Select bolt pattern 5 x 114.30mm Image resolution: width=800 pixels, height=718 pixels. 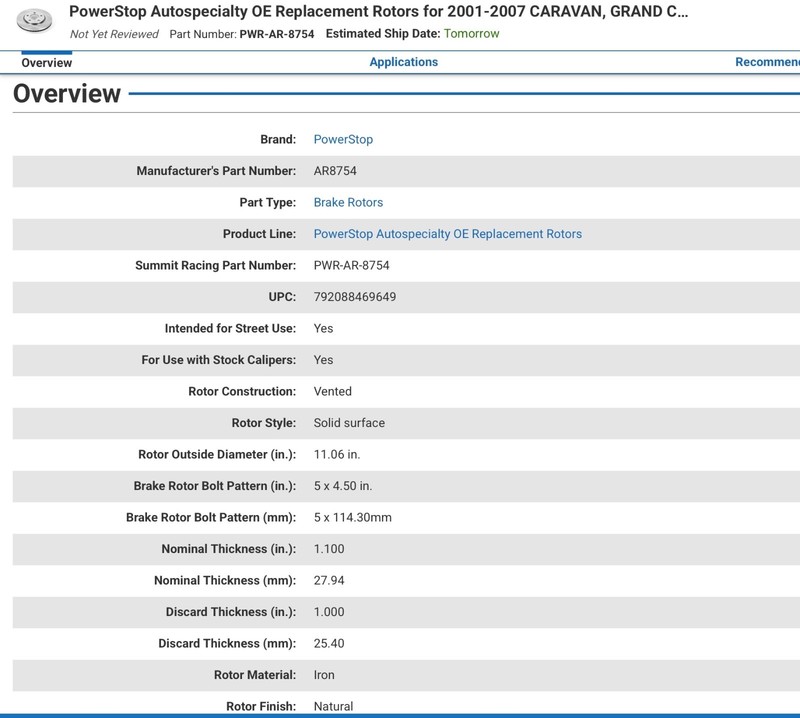[353, 517]
